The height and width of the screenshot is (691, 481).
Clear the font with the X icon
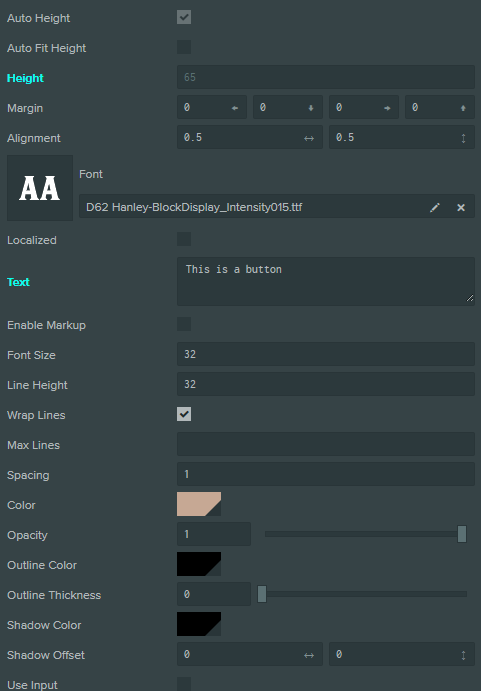tap(461, 208)
